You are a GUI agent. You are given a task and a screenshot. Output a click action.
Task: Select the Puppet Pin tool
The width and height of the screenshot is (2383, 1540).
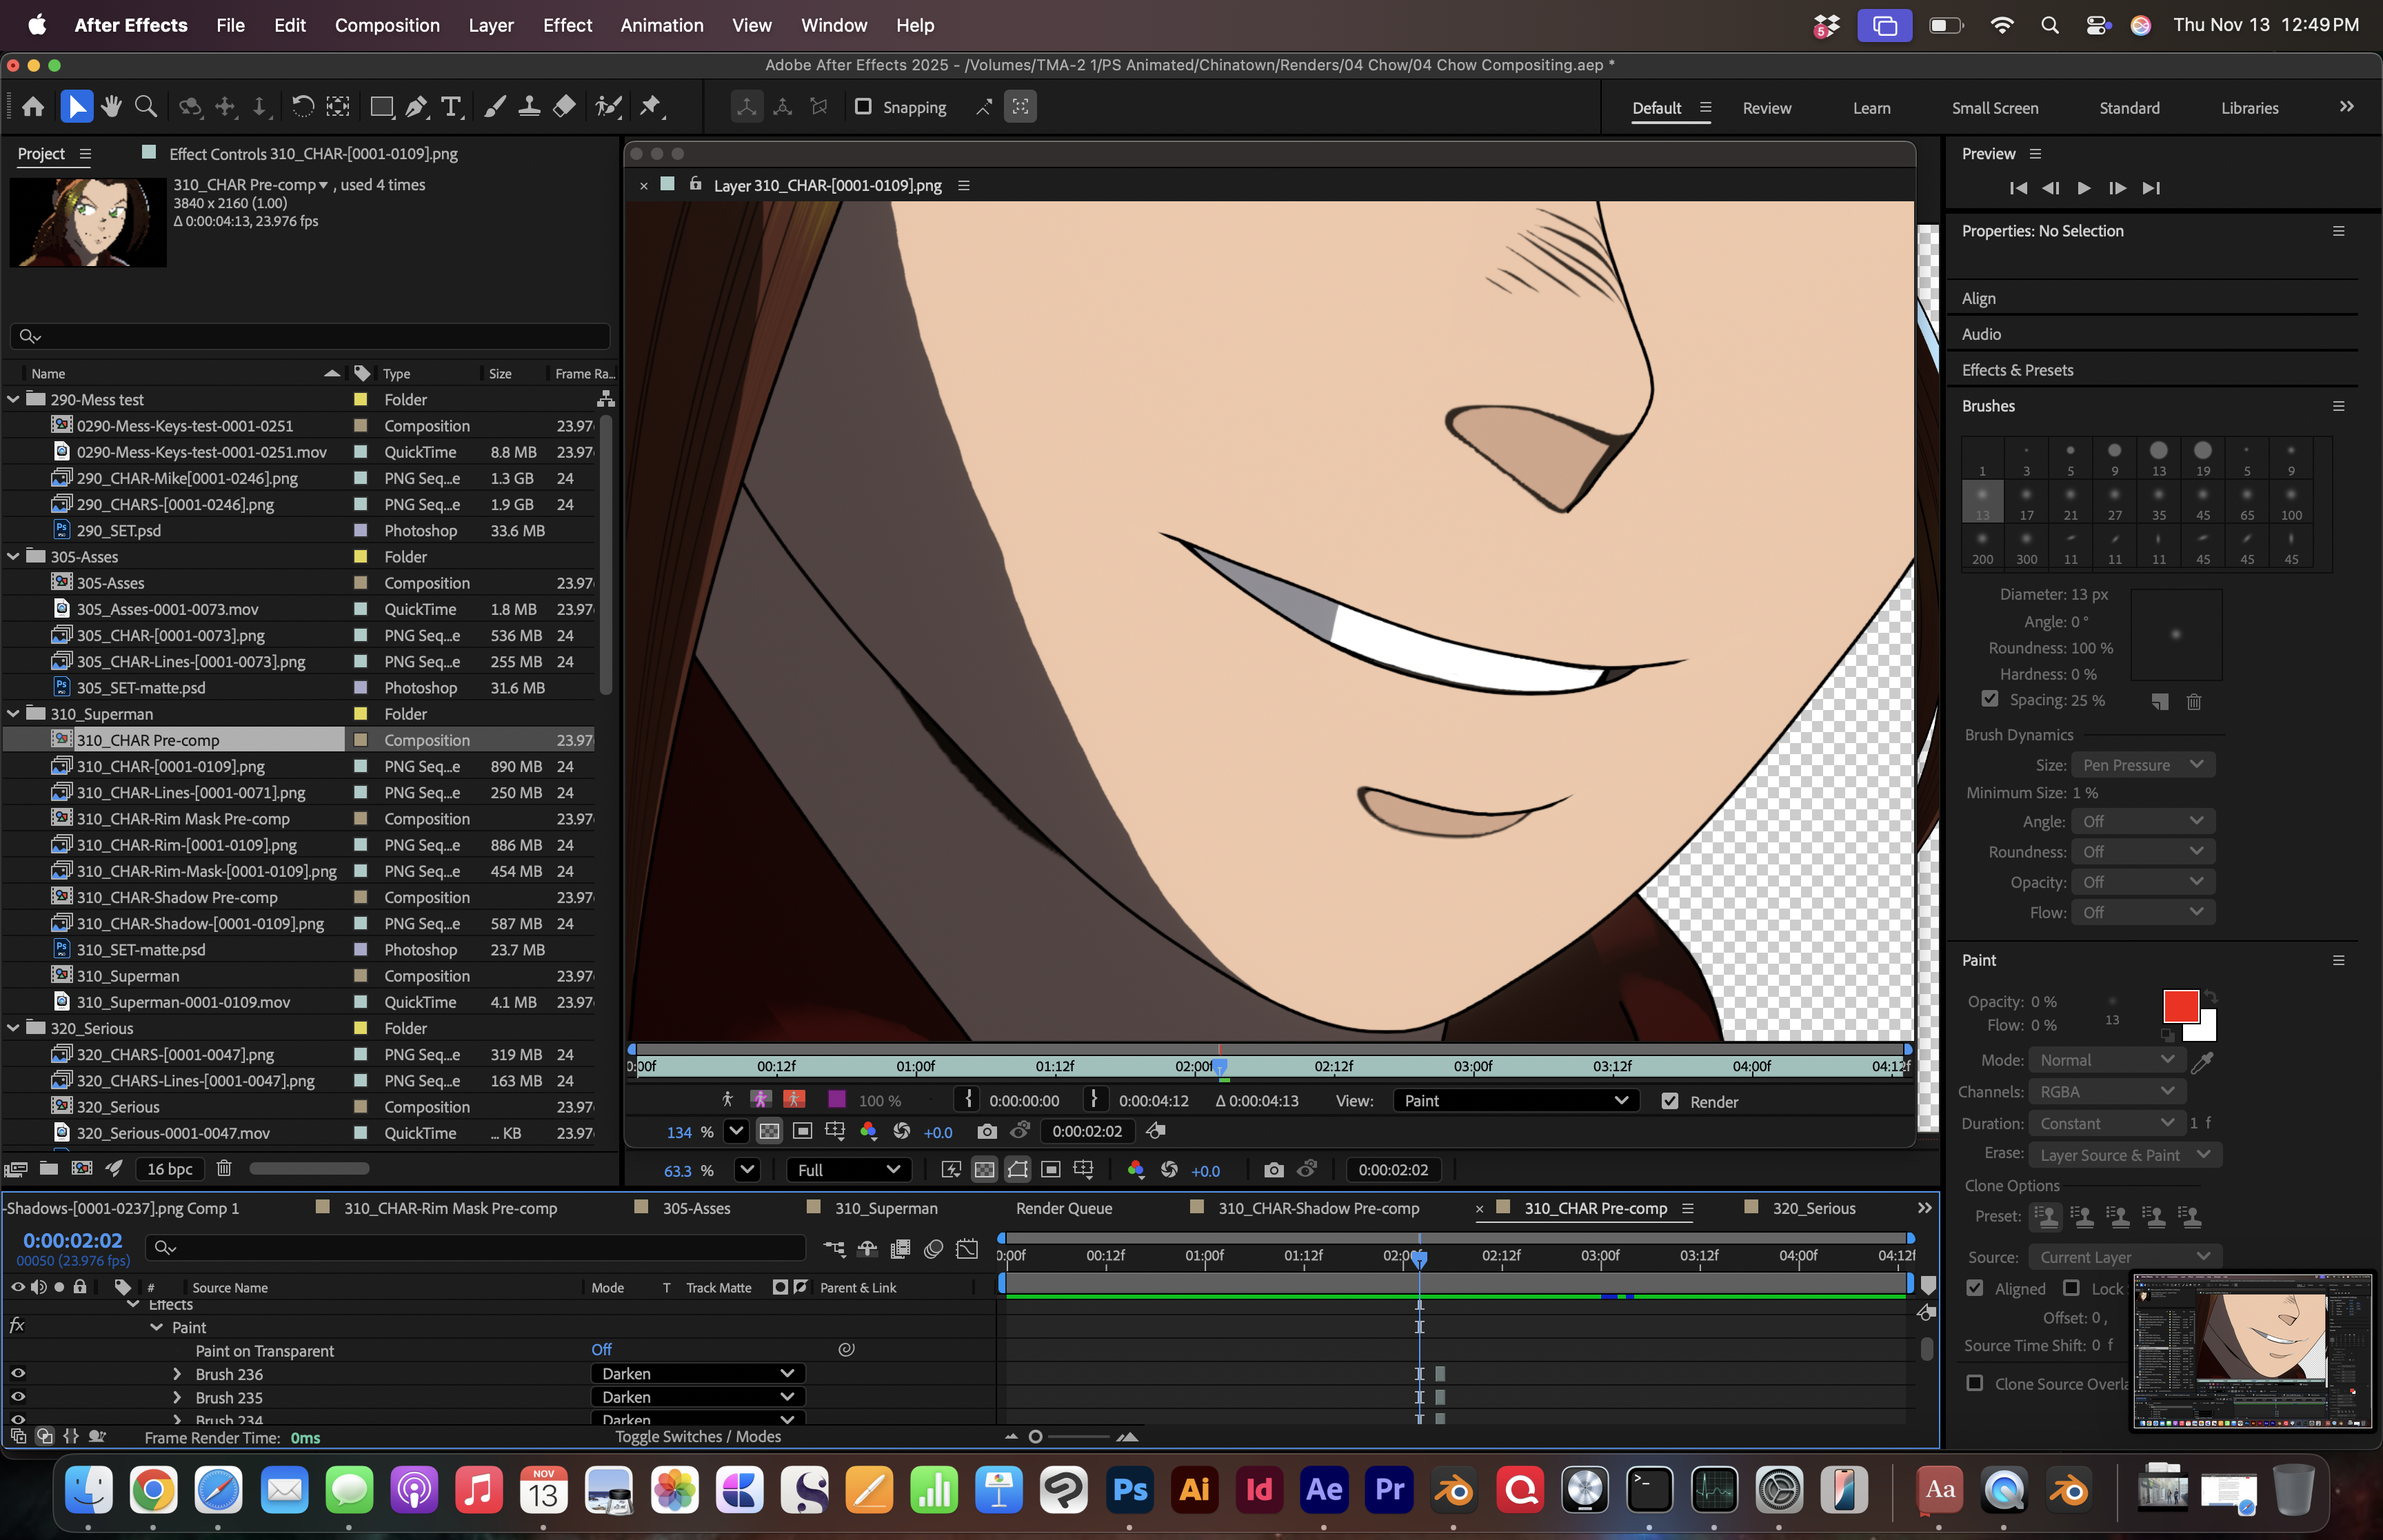(x=651, y=106)
